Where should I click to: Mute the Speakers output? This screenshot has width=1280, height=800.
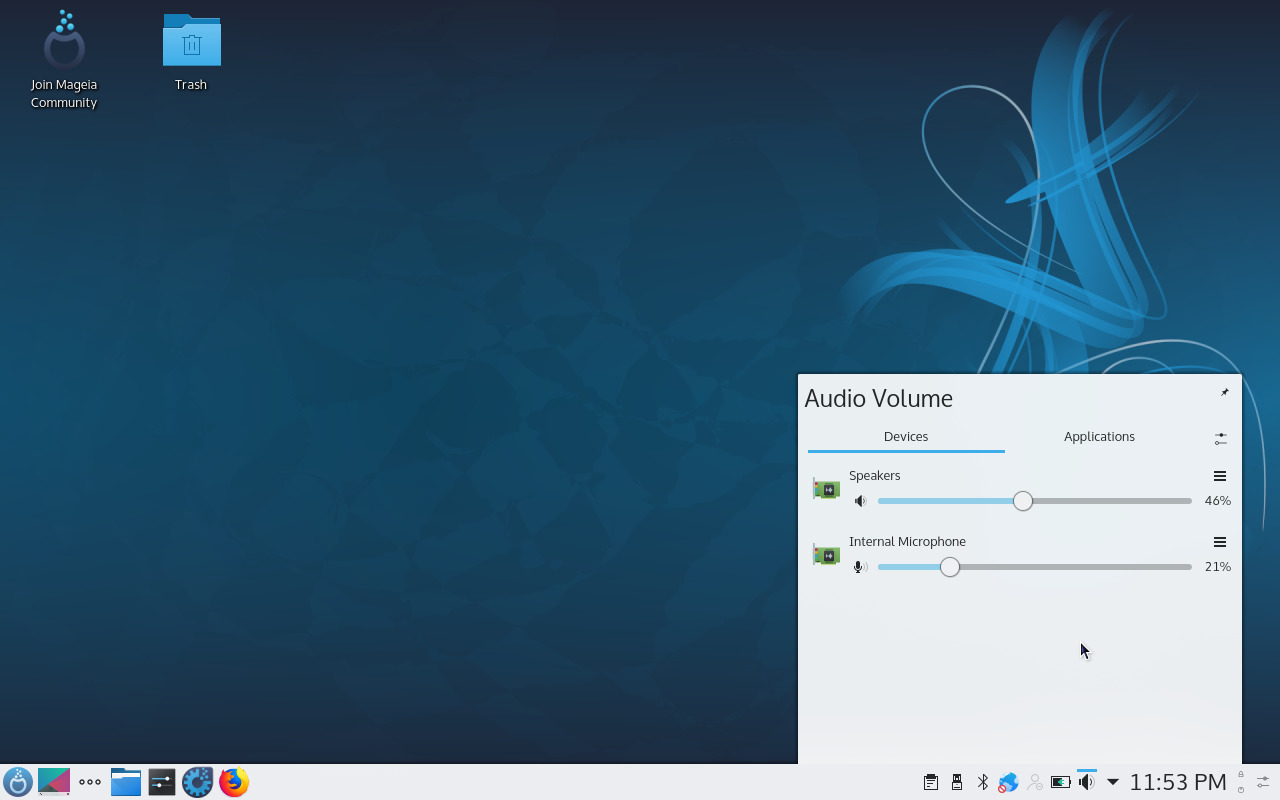click(x=860, y=500)
